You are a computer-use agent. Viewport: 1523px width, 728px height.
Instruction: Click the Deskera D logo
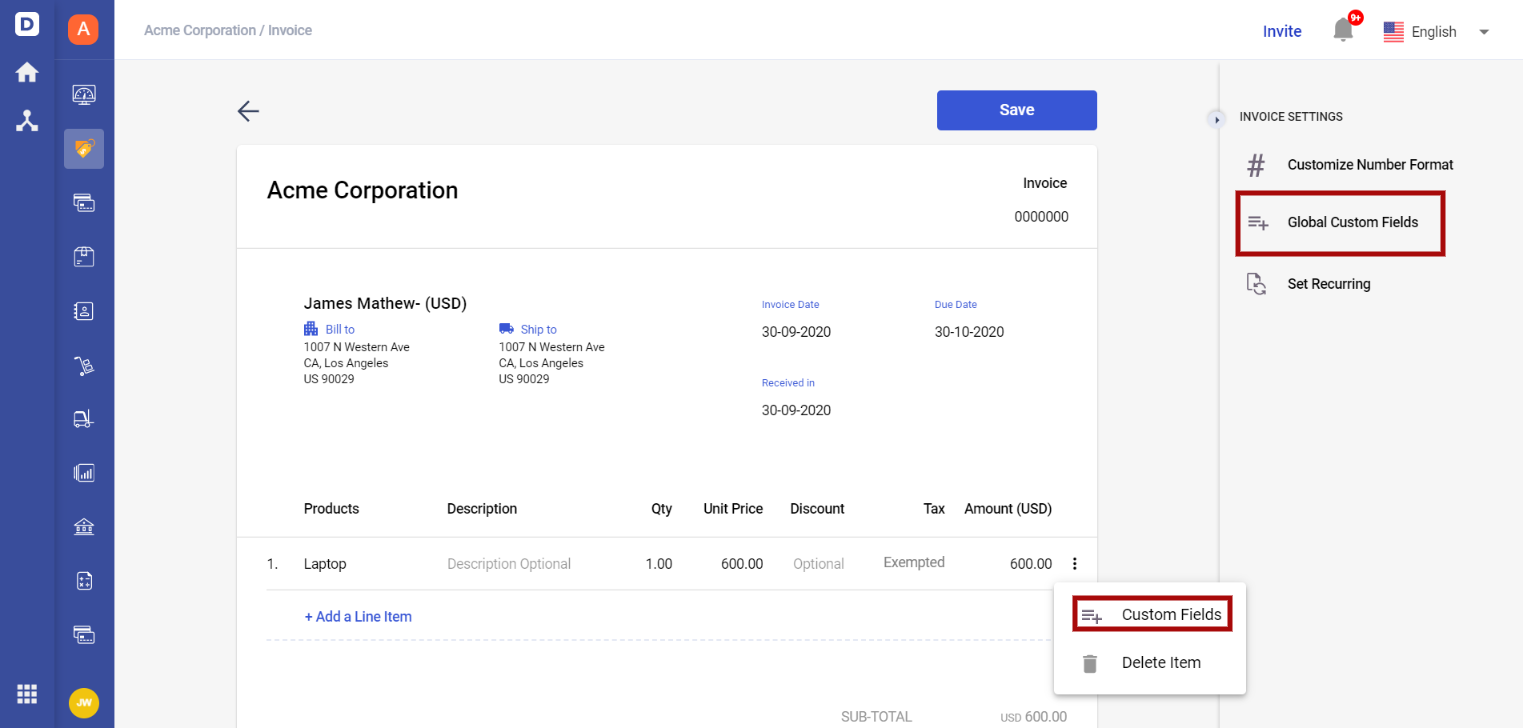pos(27,25)
